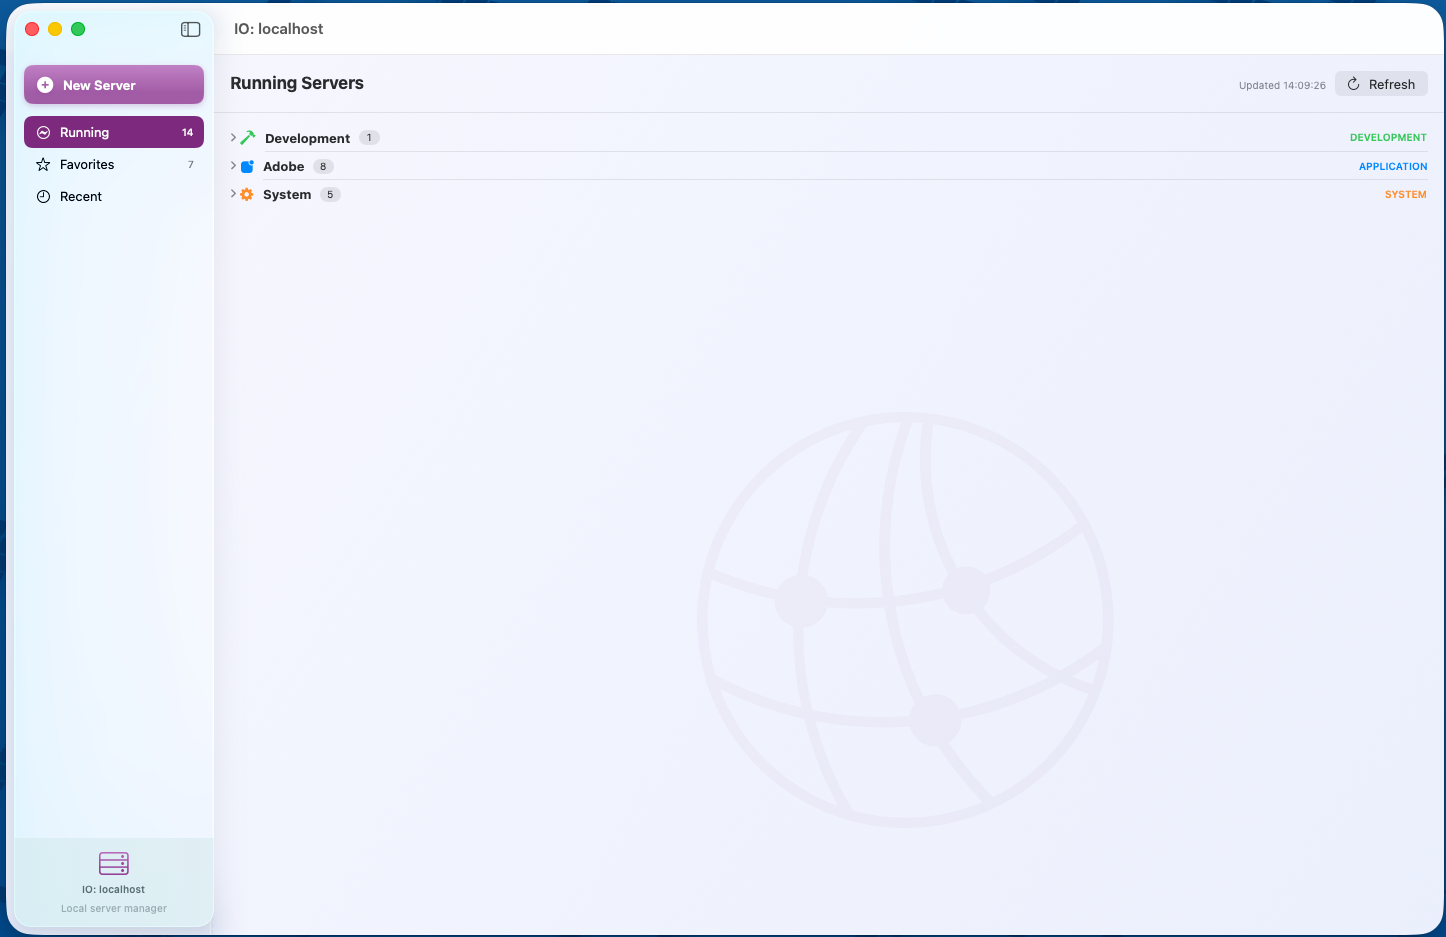This screenshot has height=937, width=1446.
Task: Minimize the window with the yellow button
Action: (x=55, y=29)
